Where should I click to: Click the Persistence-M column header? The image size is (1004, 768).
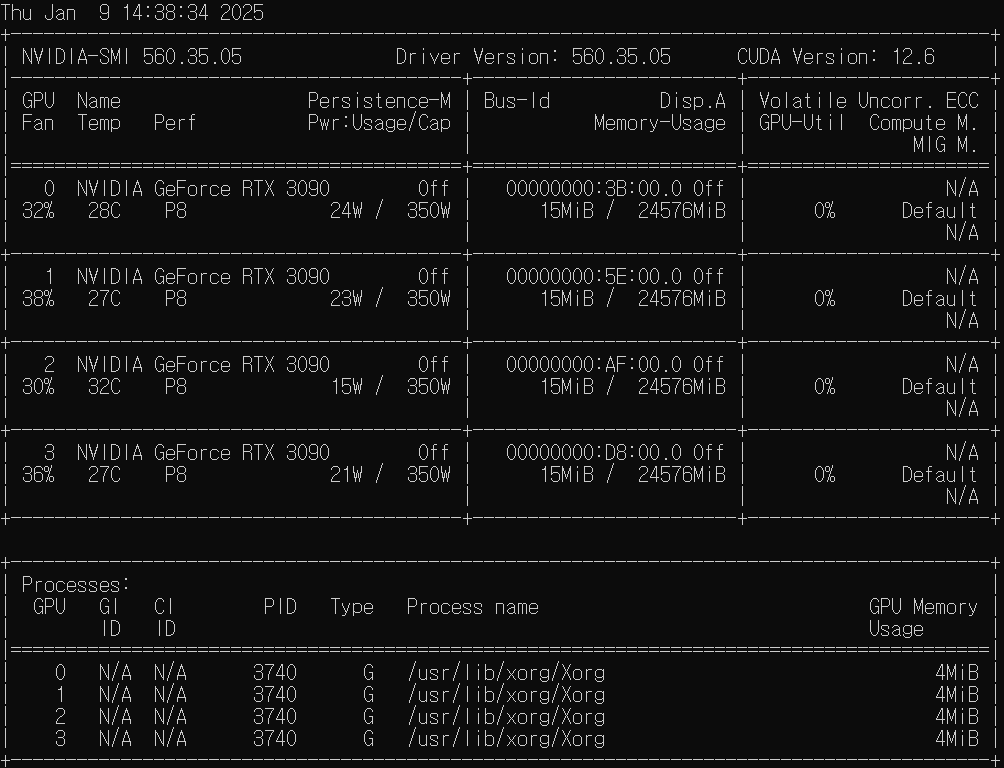(x=379, y=100)
